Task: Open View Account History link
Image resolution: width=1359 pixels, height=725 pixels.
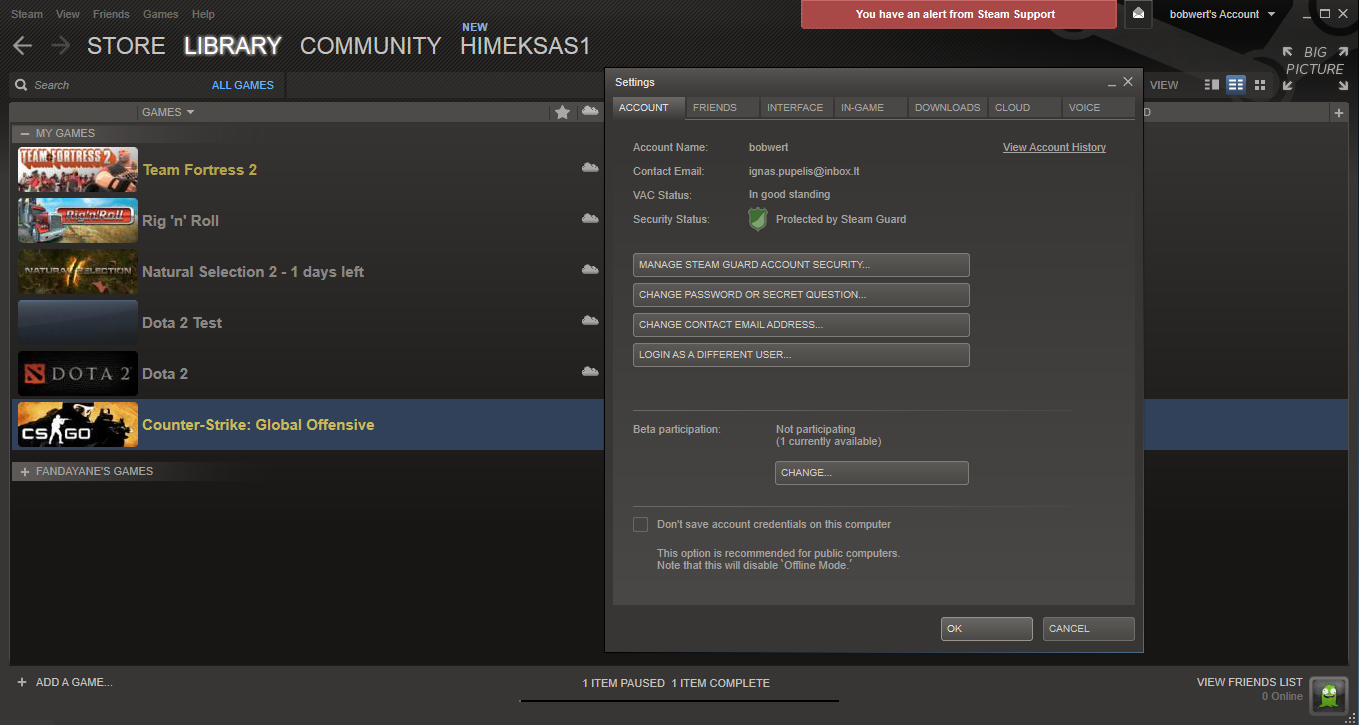Action: tap(1054, 147)
